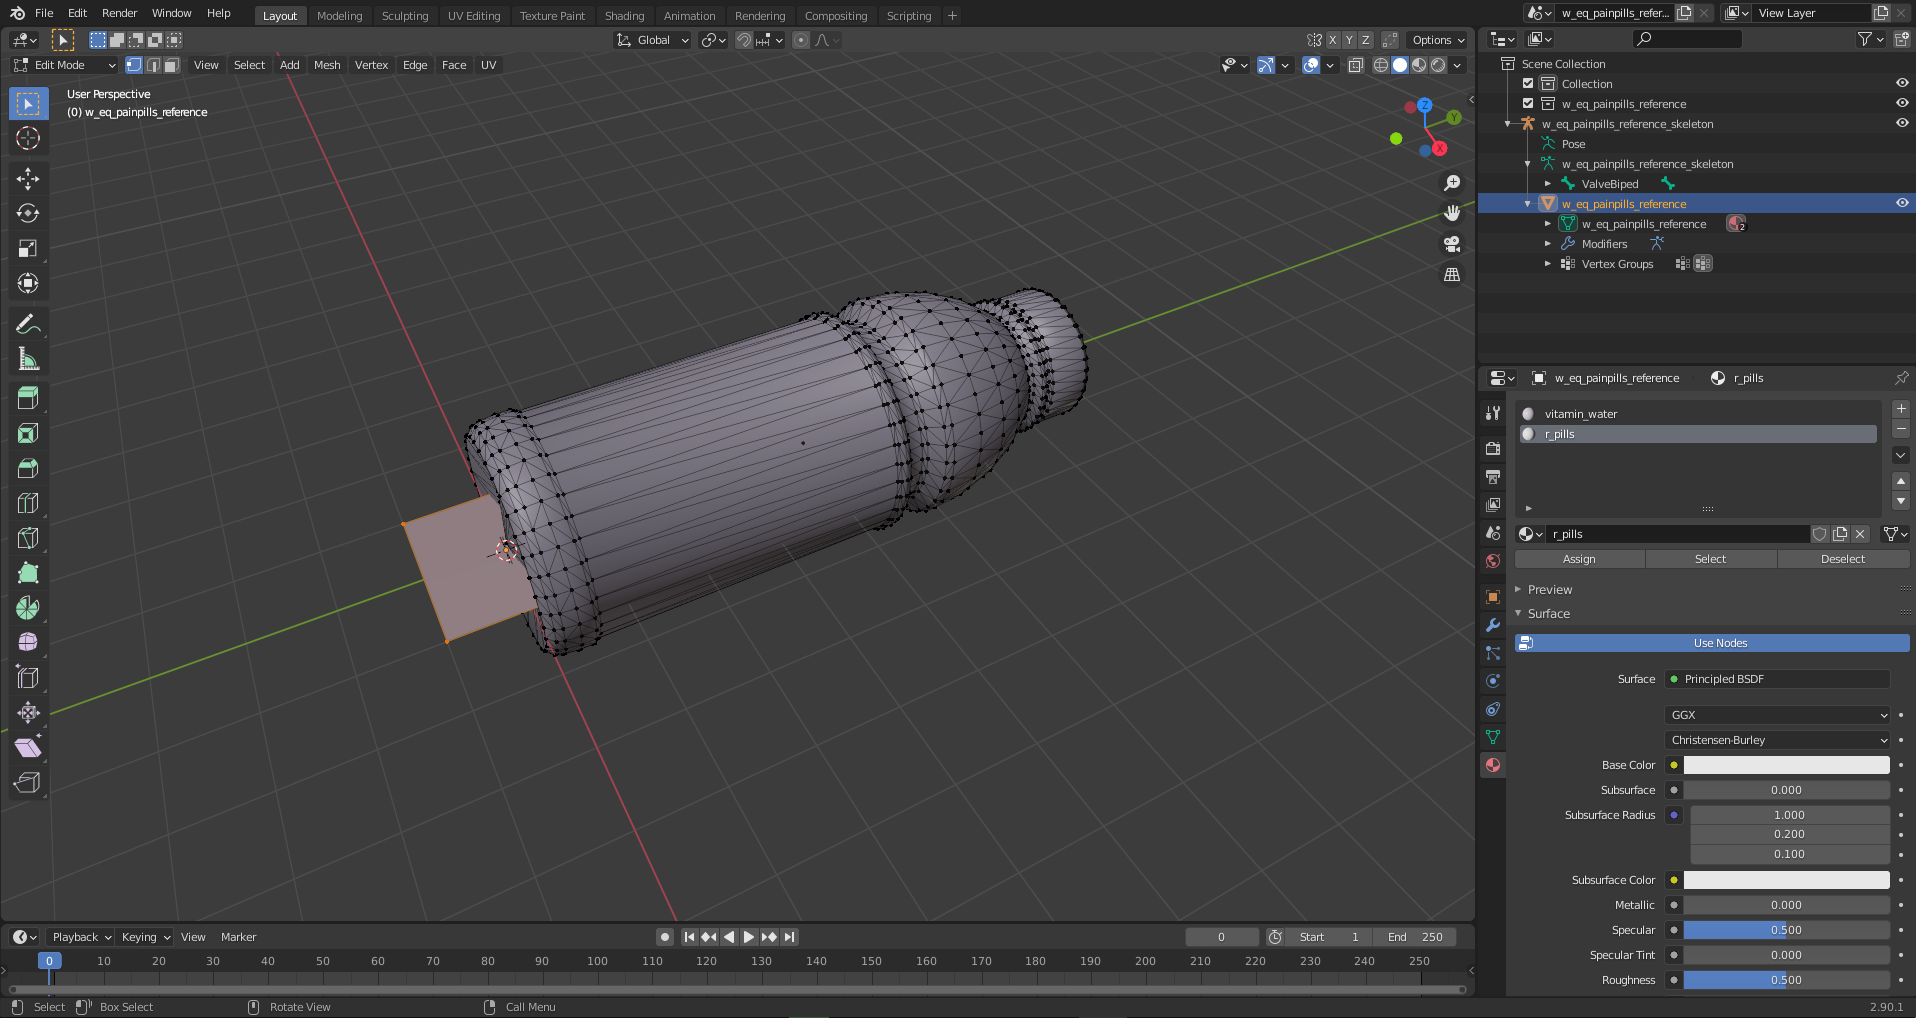Select the Rotate tool

[x=28, y=214]
